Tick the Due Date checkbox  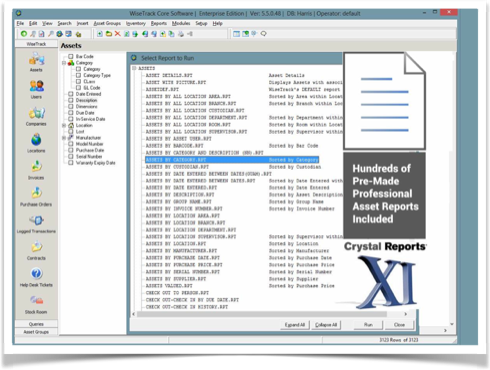click(71, 113)
